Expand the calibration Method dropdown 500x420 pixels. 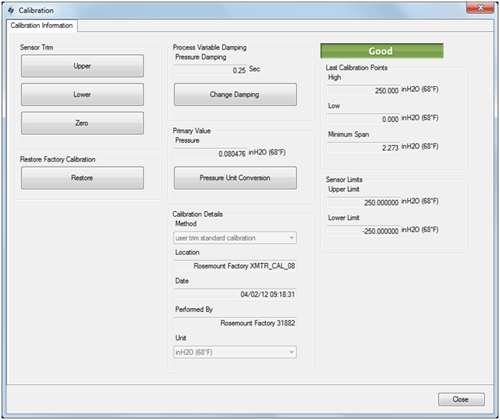tap(235, 238)
